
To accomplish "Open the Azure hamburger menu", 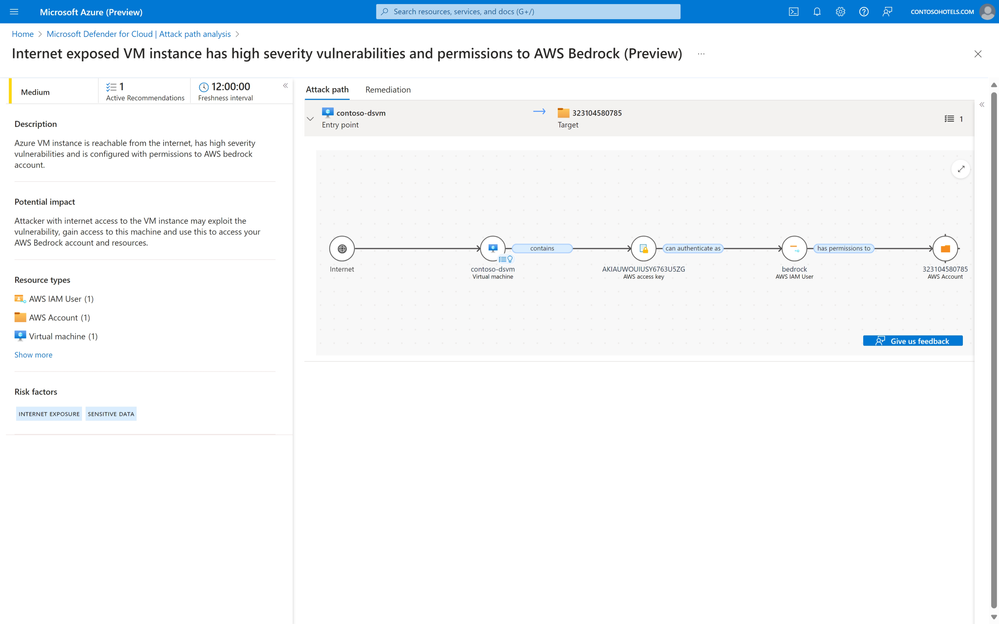I will 14,11.
